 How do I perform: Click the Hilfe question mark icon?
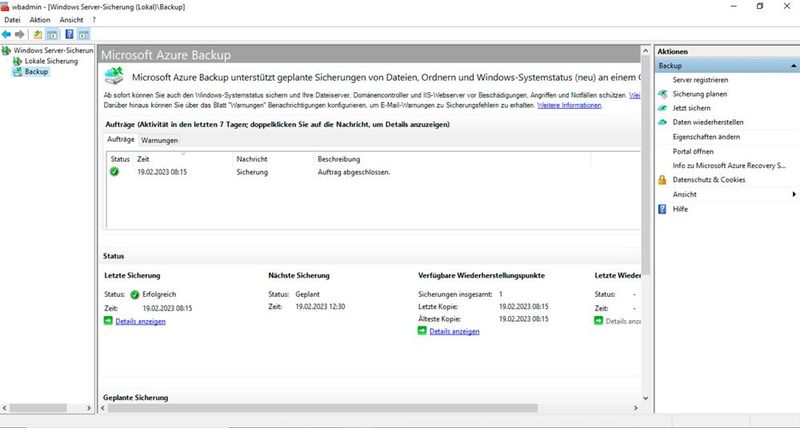[x=662, y=209]
